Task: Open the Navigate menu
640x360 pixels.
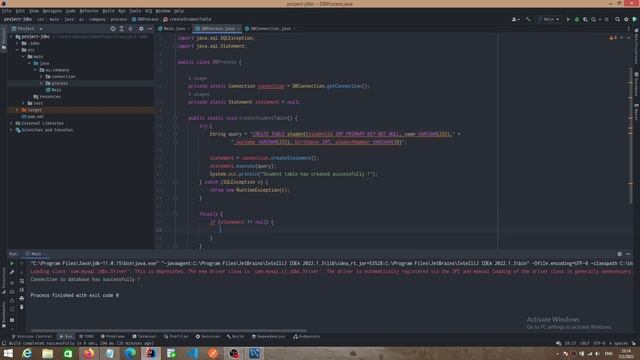Action: [x=52, y=11]
